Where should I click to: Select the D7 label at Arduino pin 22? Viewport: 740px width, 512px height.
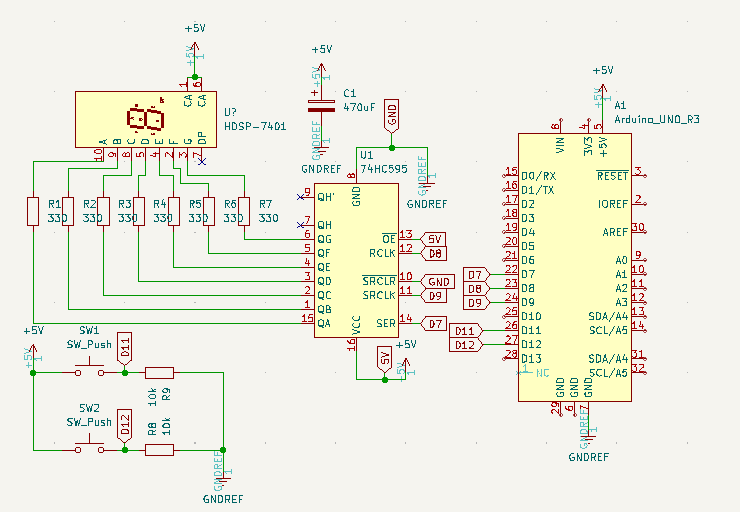pyautogui.click(x=477, y=275)
